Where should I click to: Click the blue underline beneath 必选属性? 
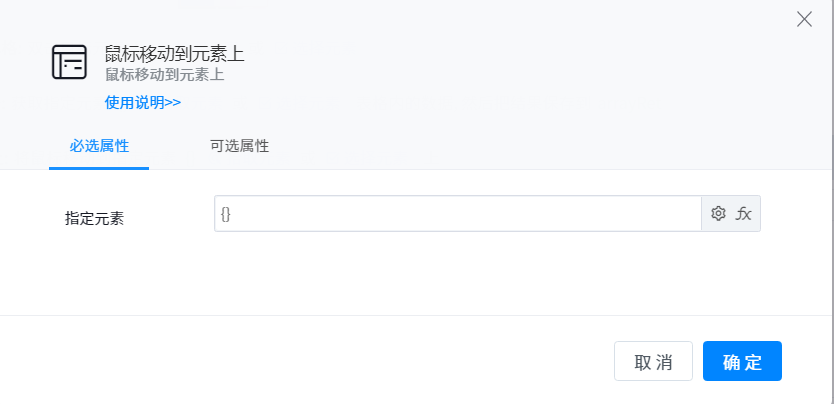99,168
